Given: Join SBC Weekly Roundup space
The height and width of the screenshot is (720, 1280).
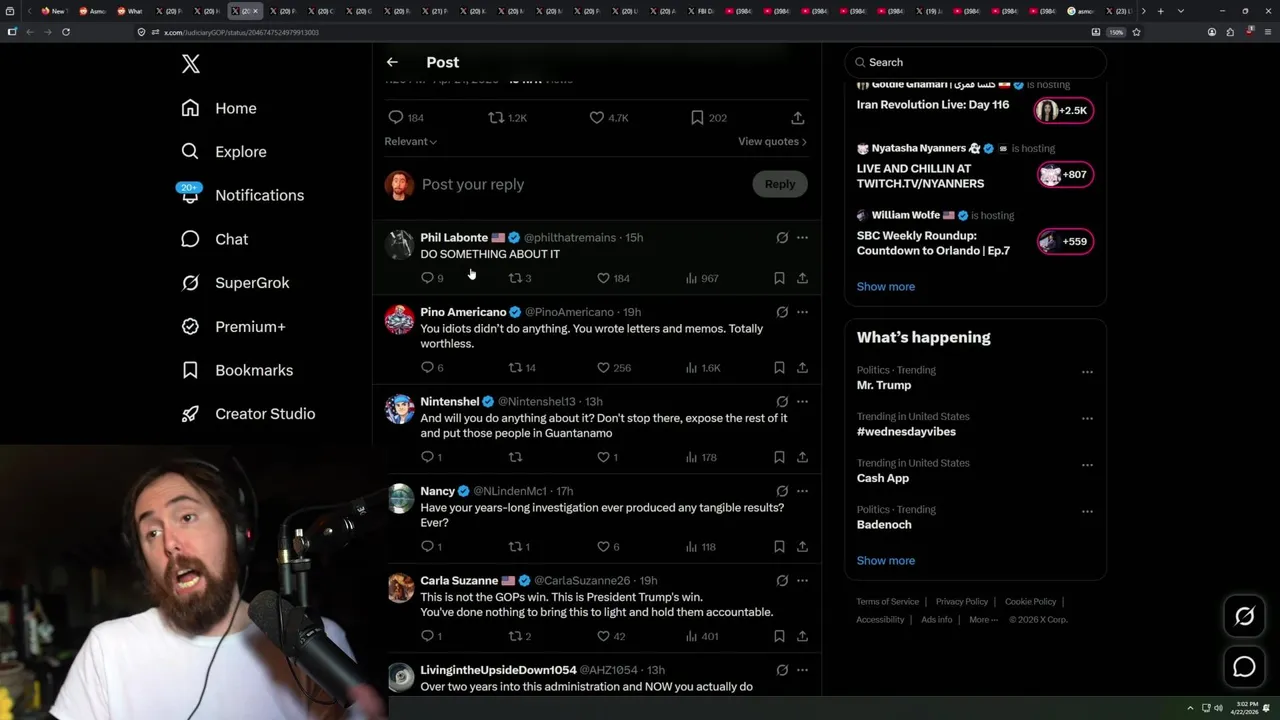Looking at the screenshot, I should (x=1065, y=242).
